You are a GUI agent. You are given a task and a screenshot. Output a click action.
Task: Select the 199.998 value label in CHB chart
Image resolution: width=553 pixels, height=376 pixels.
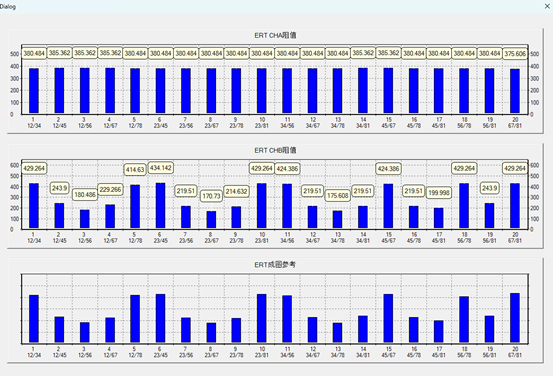click(439, 193)
